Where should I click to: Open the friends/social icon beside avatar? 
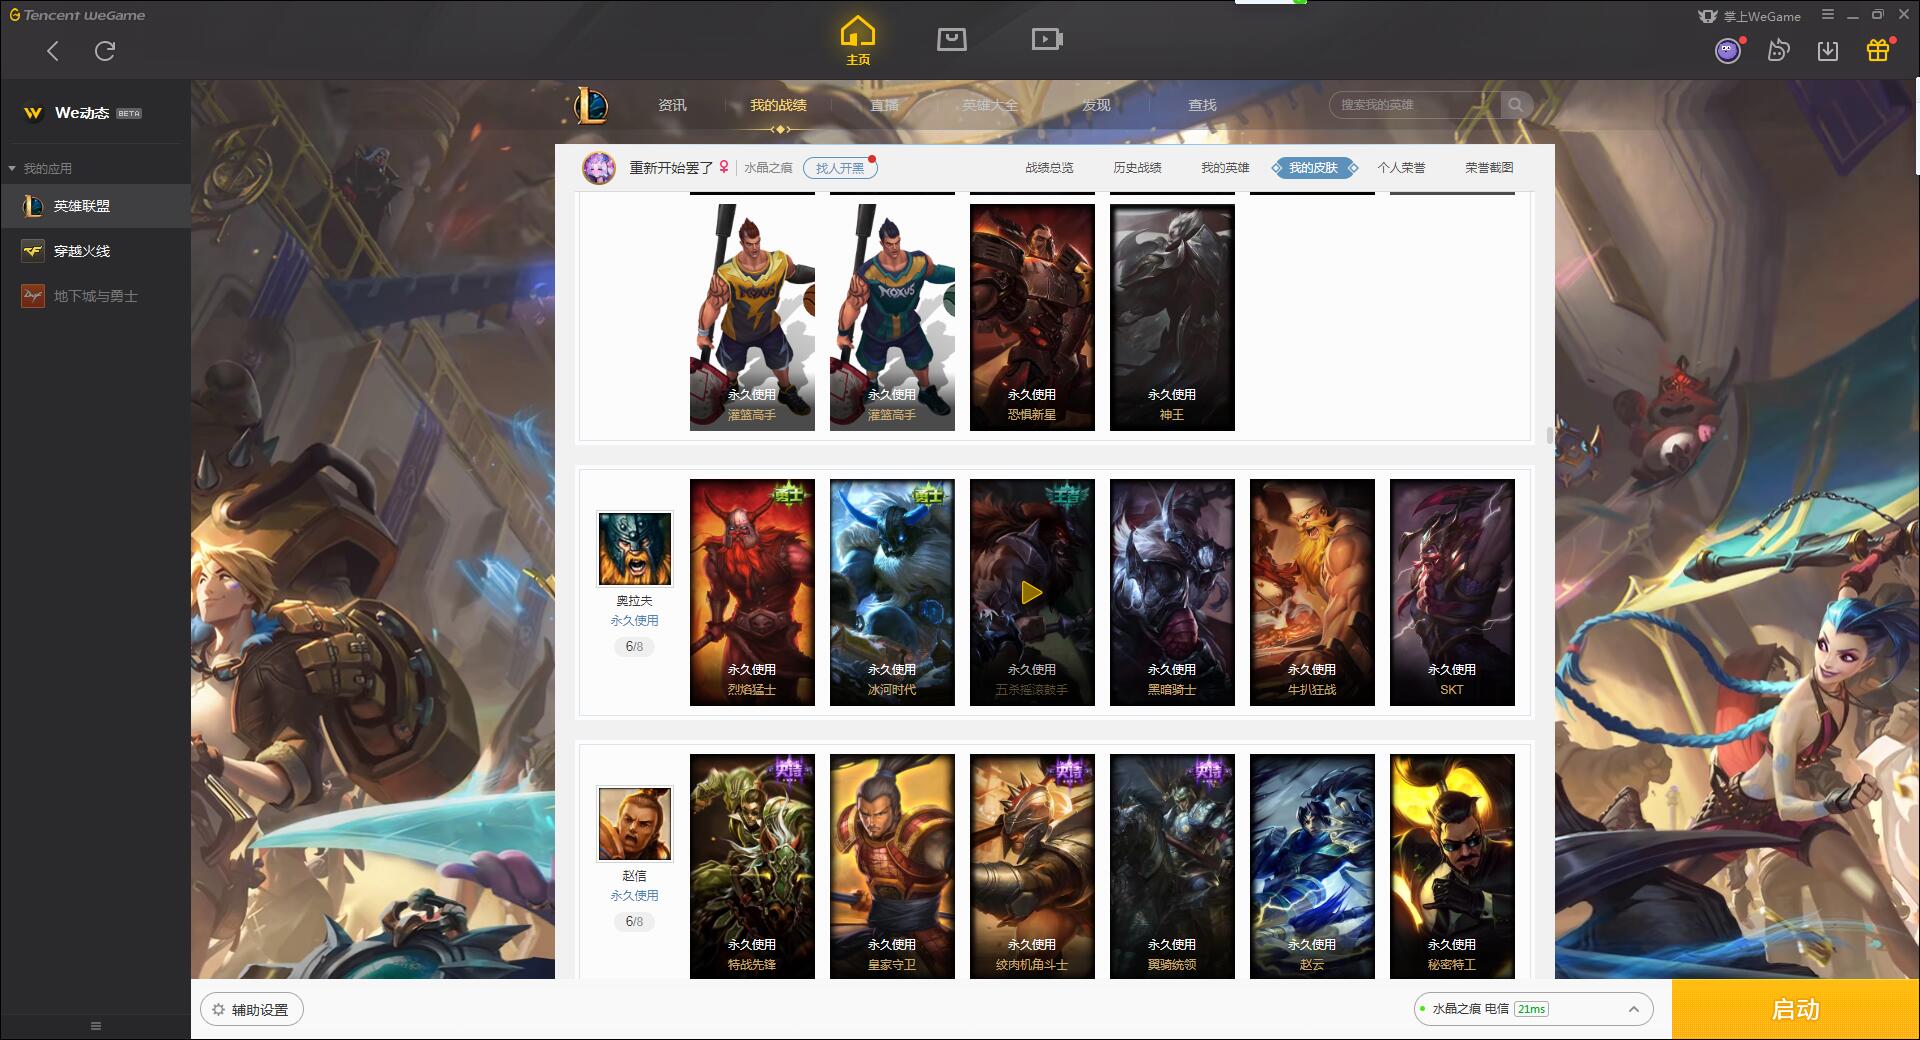(1778, 51)
